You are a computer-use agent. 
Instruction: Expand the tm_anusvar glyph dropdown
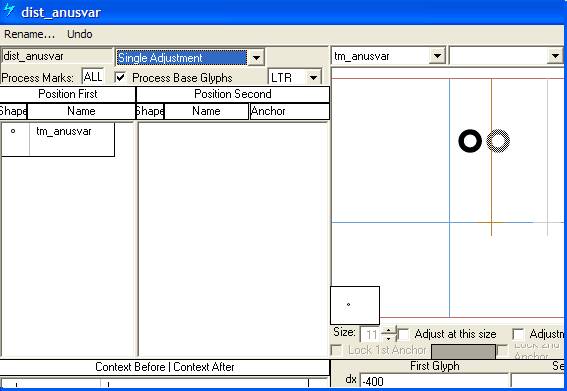437,56
